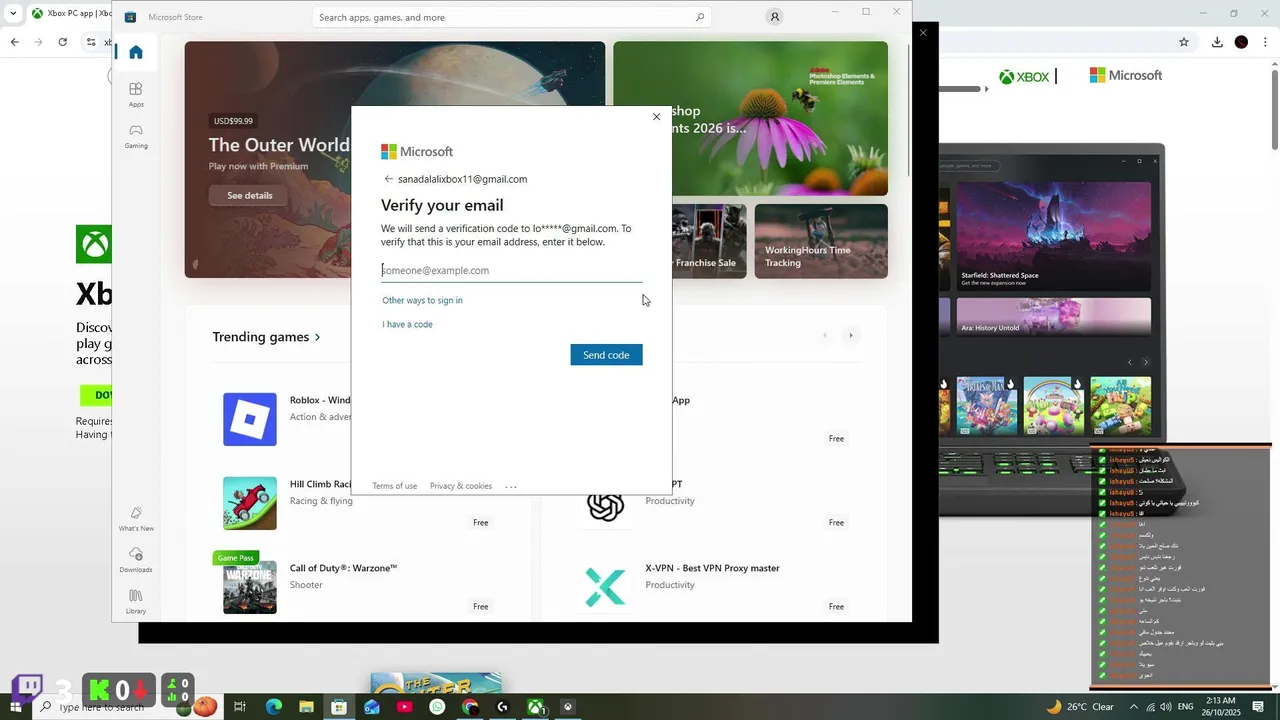
Task: Expand Trending games section chevron
Action: 318,337
